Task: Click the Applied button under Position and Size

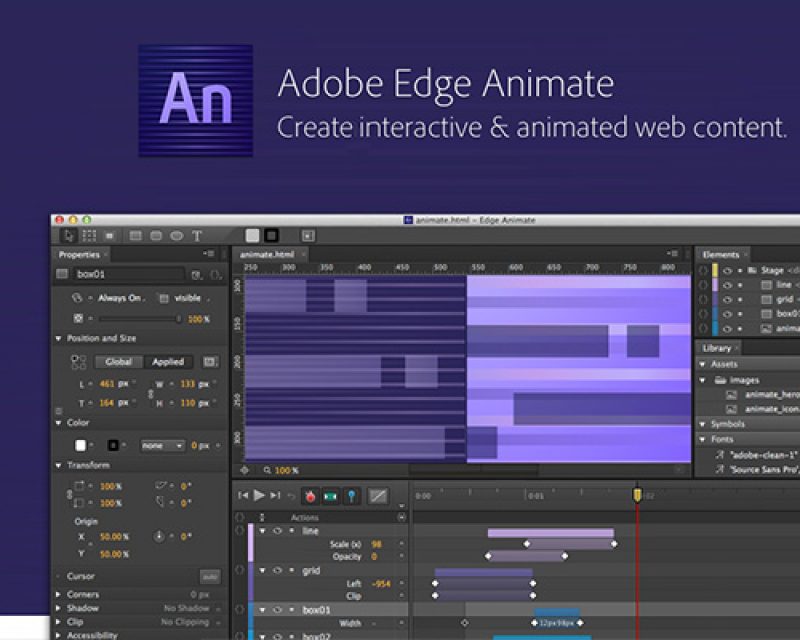Action: 167,361
